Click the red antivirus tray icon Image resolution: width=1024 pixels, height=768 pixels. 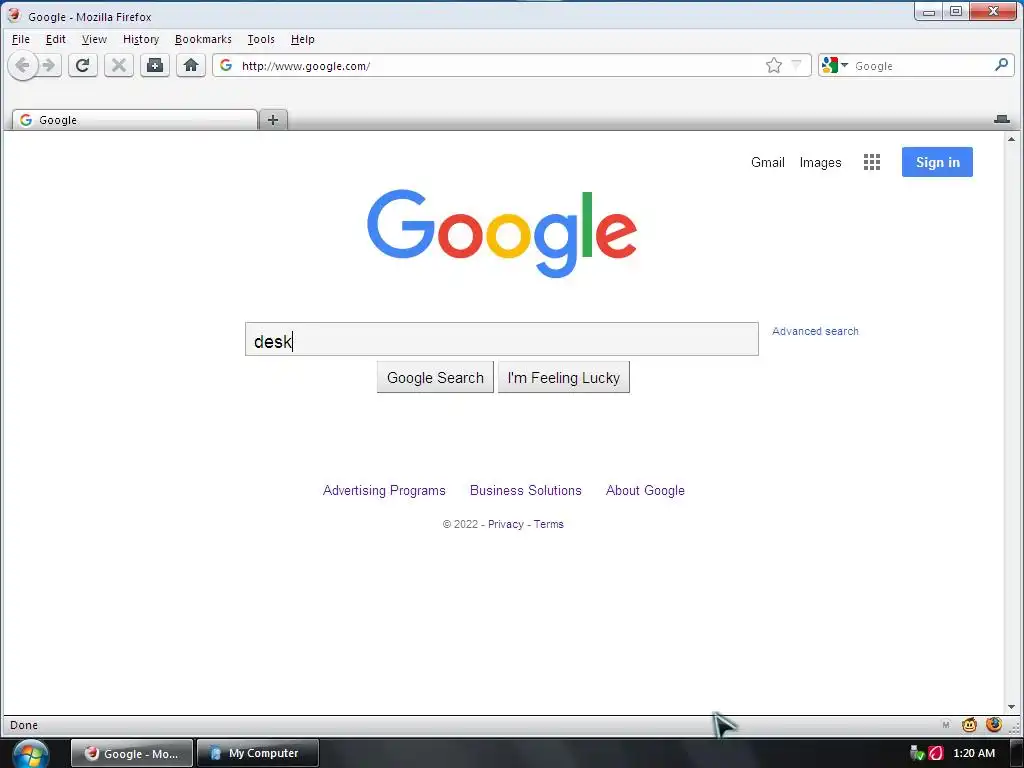936,753
